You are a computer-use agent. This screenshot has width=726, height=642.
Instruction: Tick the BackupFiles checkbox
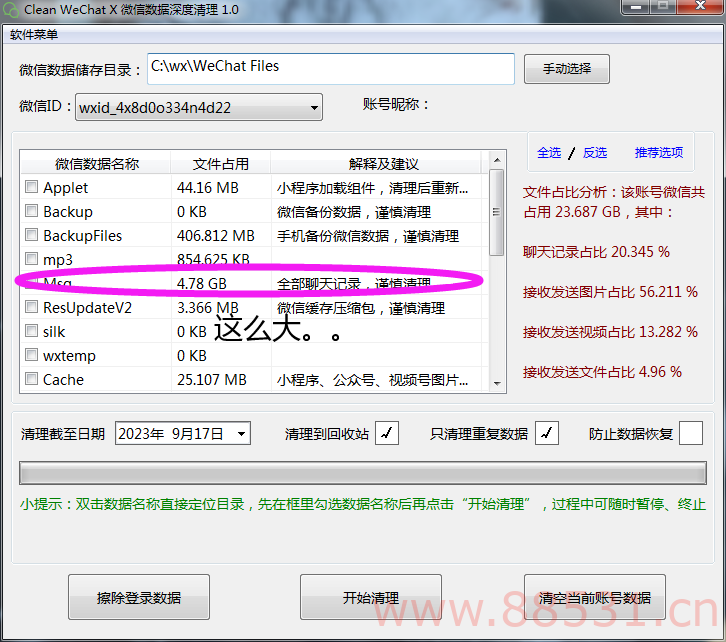[32, 235]
